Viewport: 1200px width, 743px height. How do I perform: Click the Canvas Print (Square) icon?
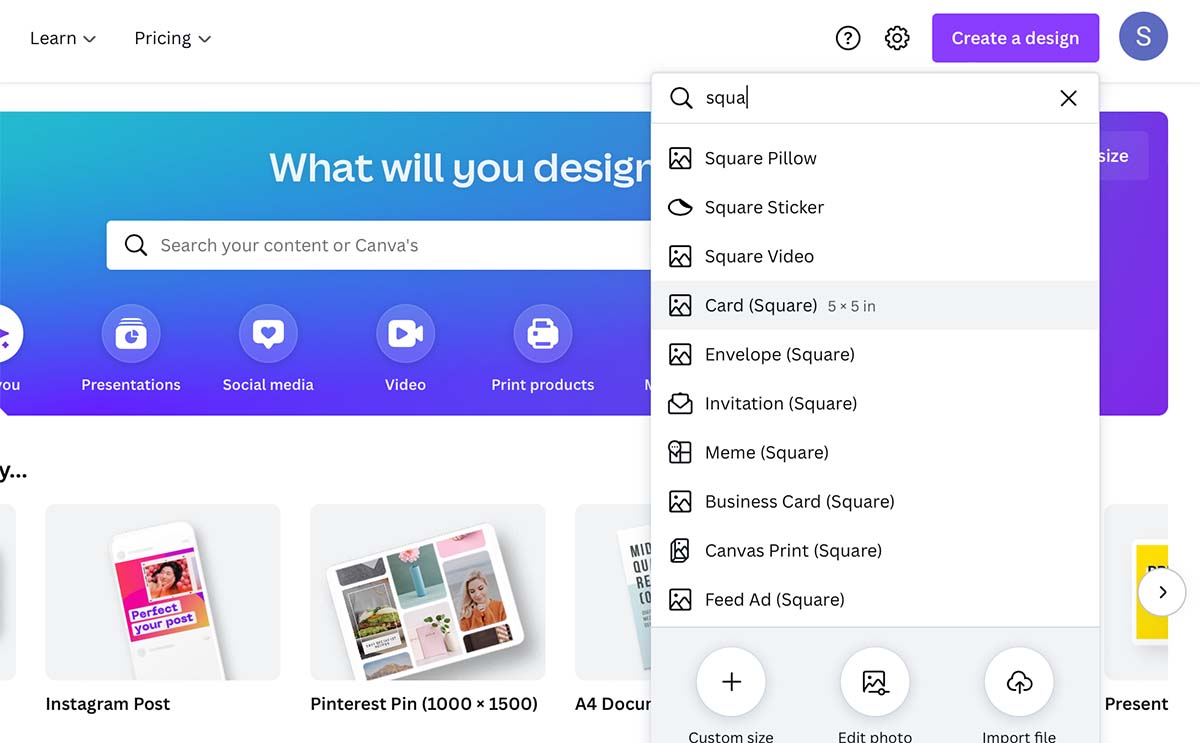coord(680,550)
